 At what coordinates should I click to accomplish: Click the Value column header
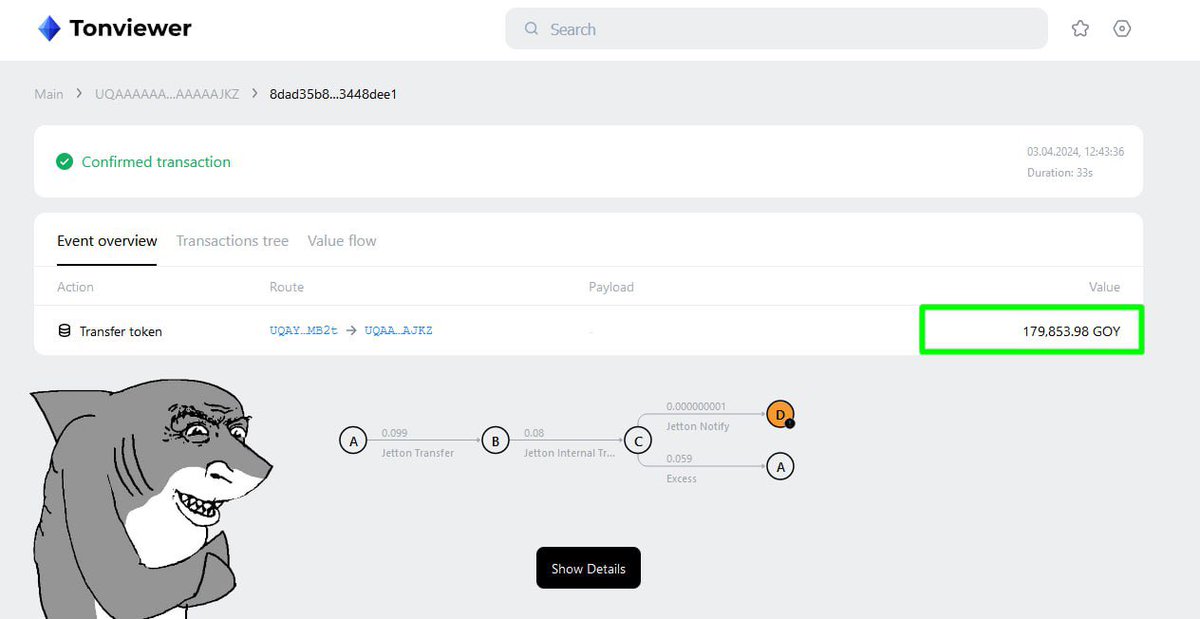(1104, 287)
